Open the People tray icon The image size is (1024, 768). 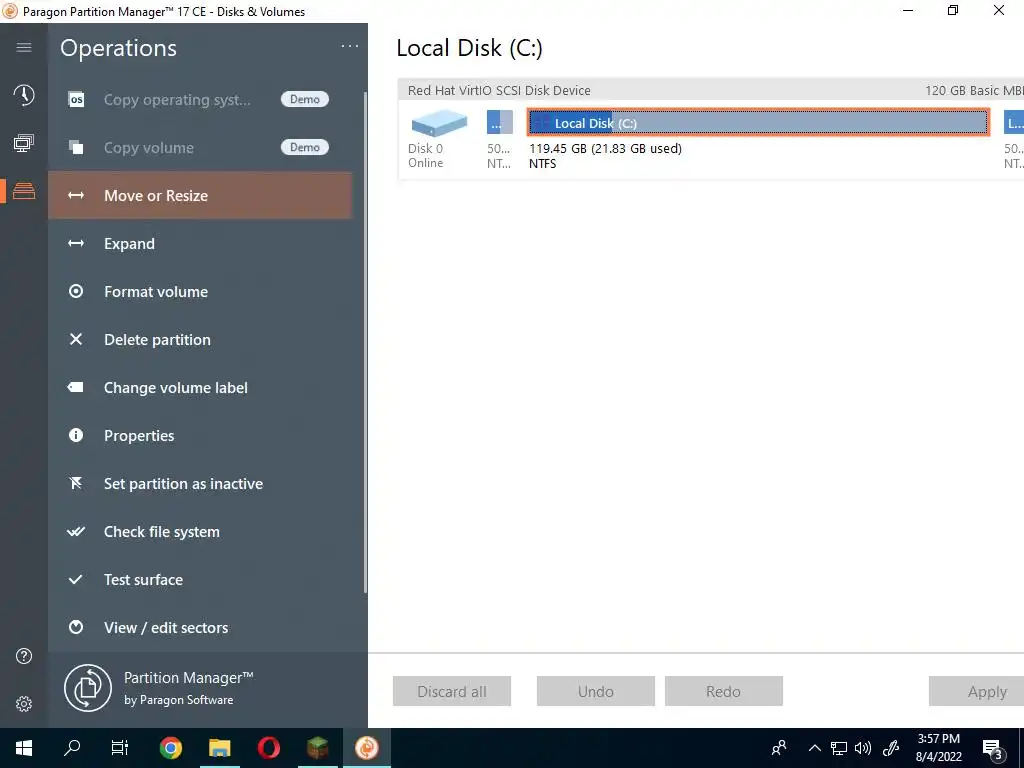click(779, 748)
